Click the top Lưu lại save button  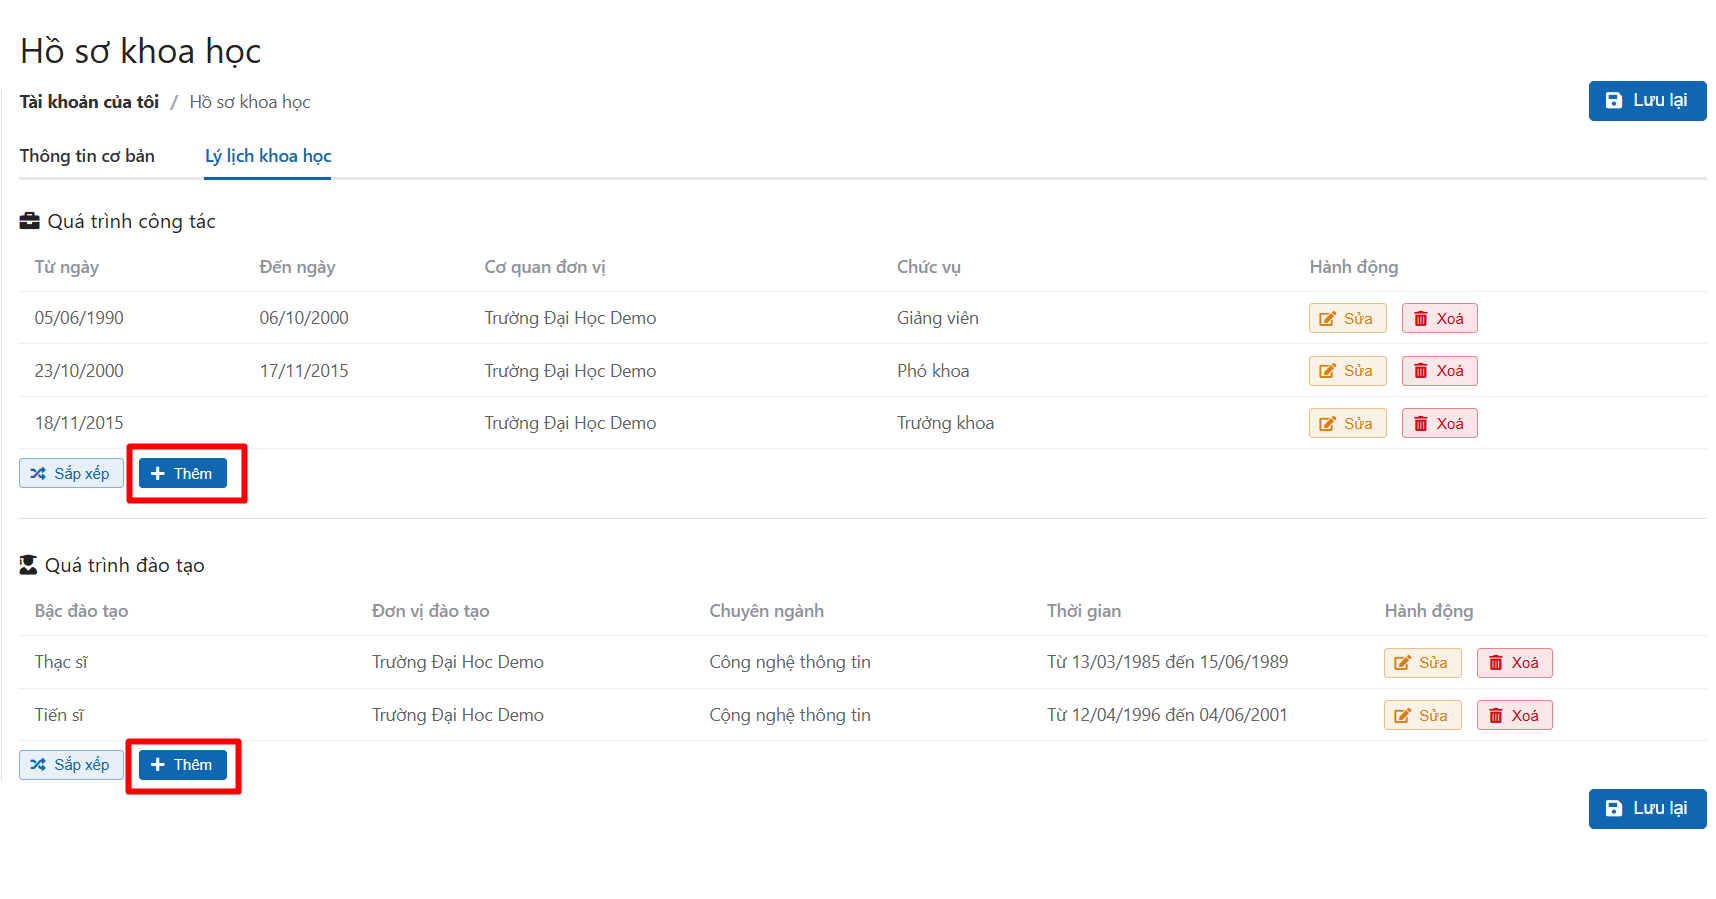(x=1646, y=101)
